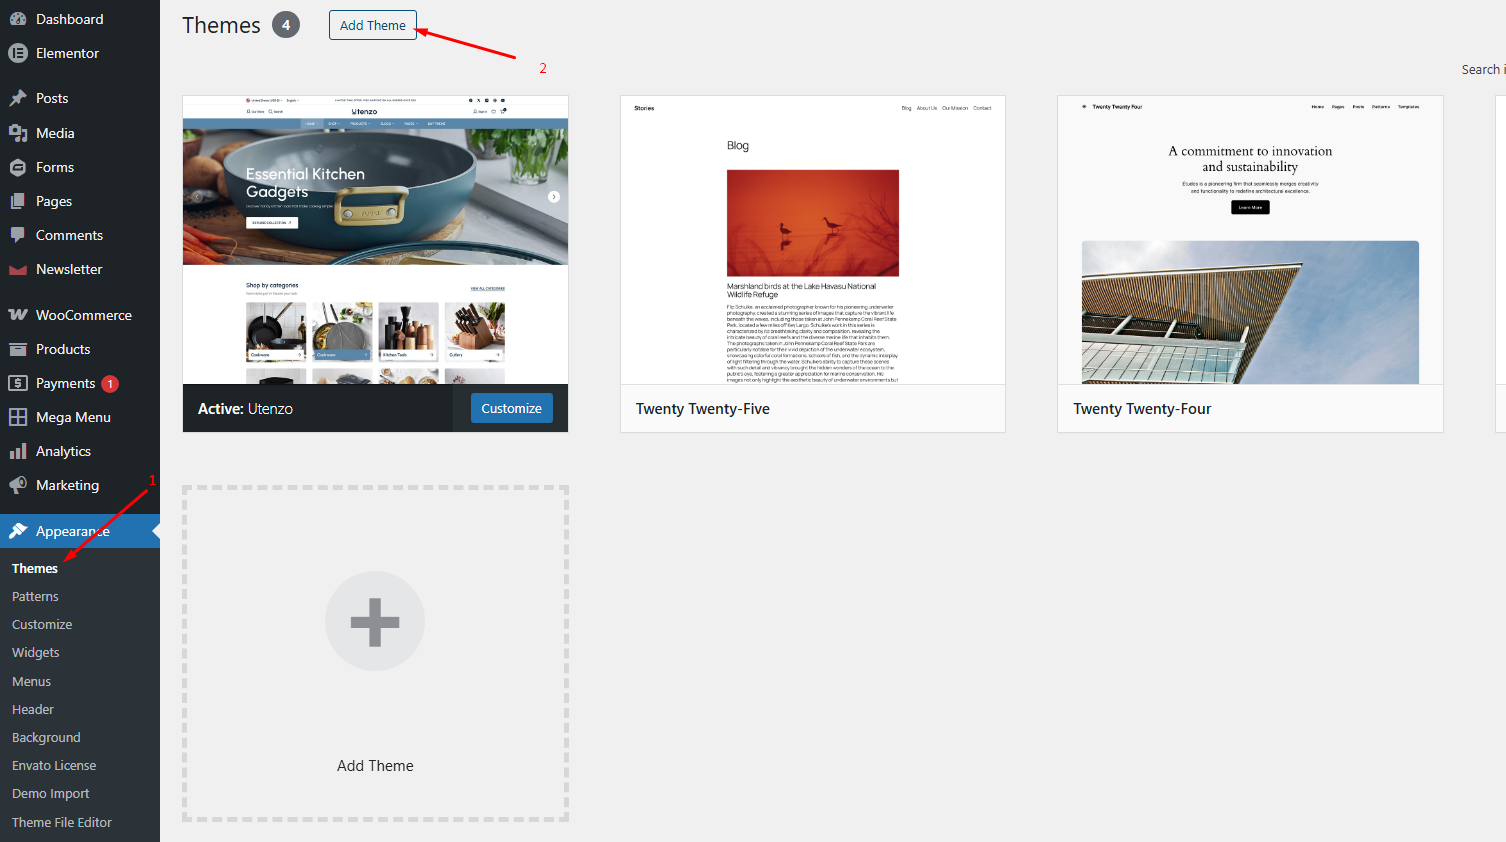The height and width of the screenshot is (842, 1506).
Task: Click the WooCommerce logo icon
Action: pyautogui.click(x=18, y=315)
